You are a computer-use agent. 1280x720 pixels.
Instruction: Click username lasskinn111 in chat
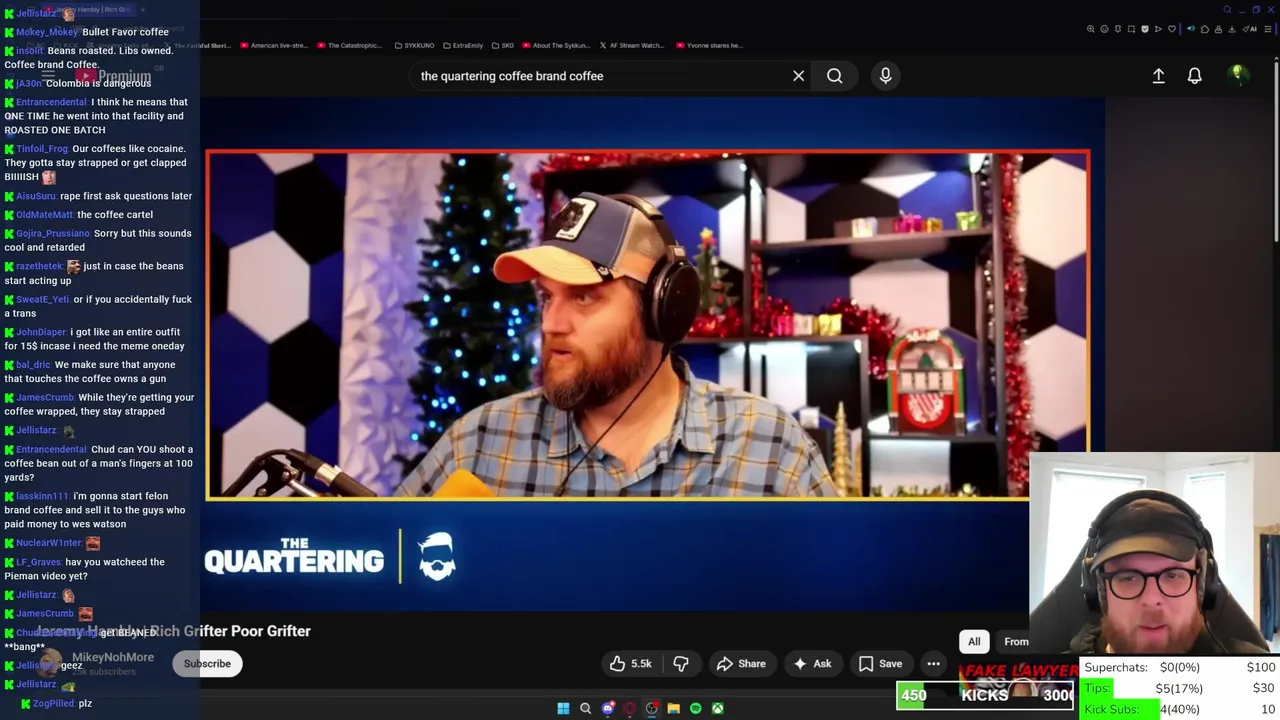(x=43, y=496)
